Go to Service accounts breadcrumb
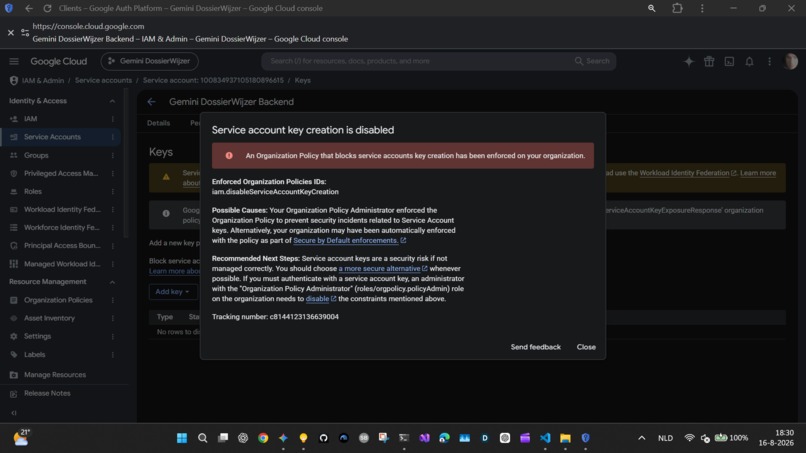This screenshot has height=453, width=806. coord(103,81)
